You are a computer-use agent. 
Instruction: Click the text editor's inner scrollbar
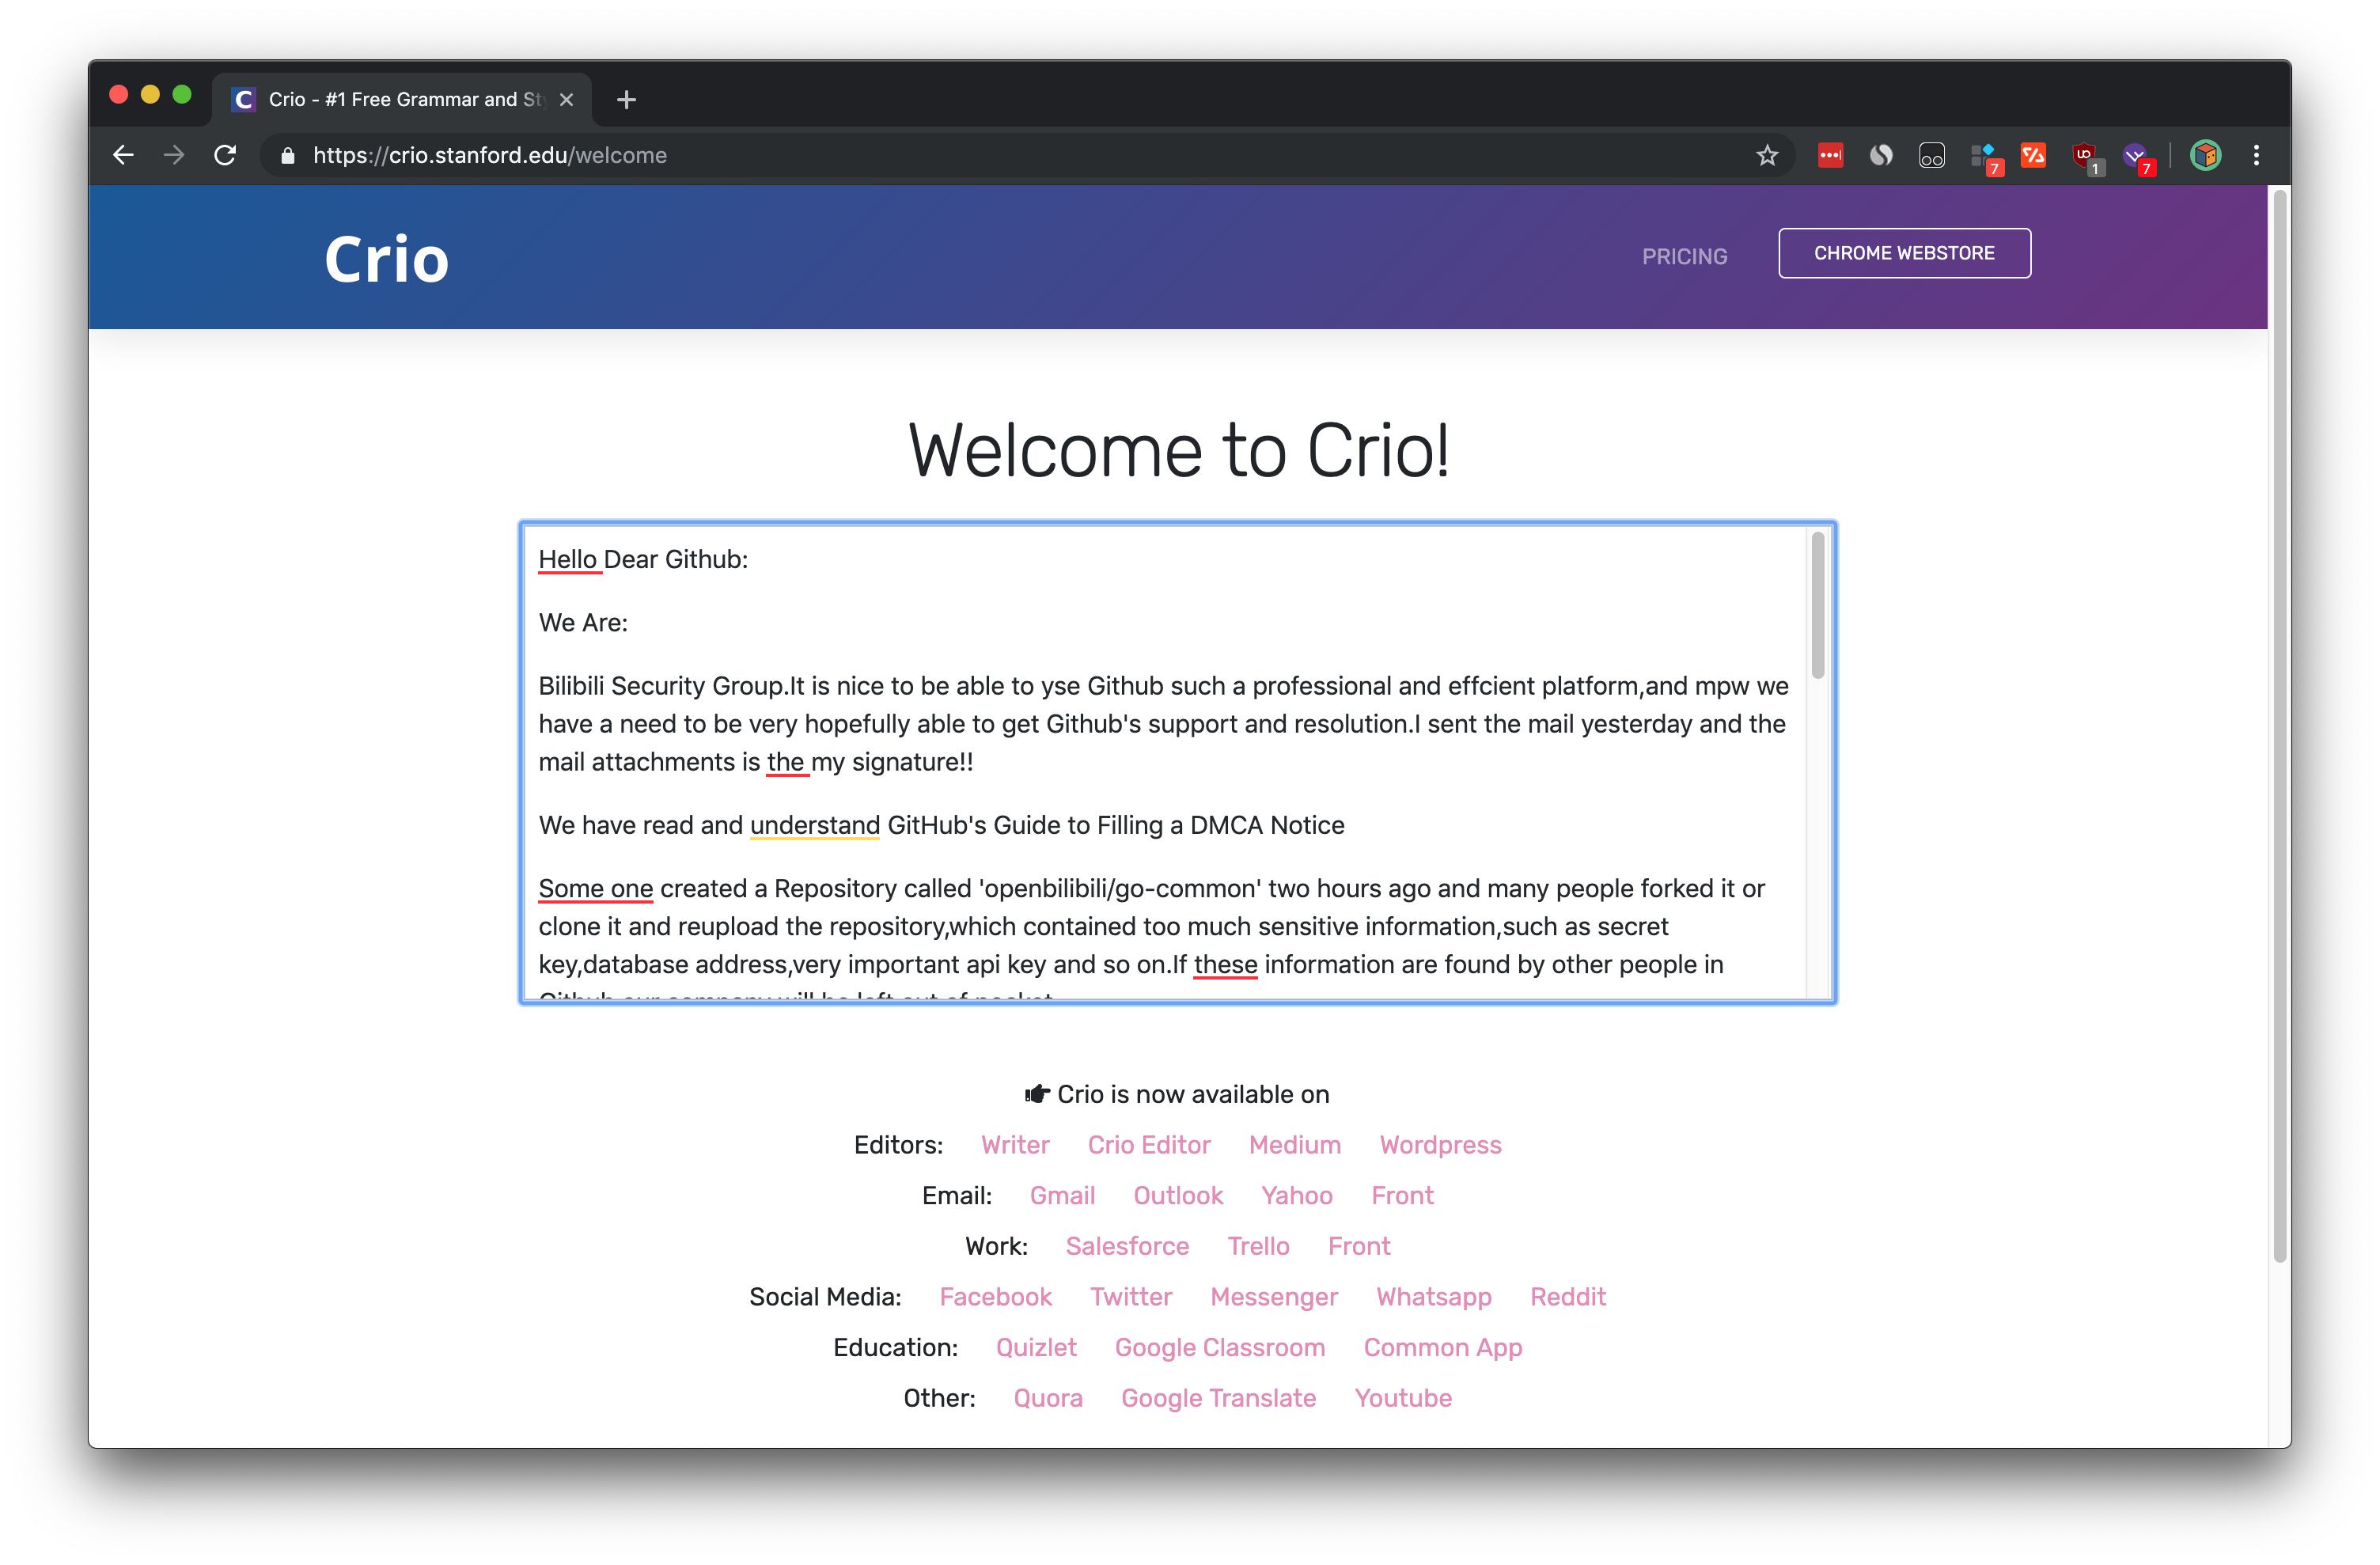[1817, 605]
